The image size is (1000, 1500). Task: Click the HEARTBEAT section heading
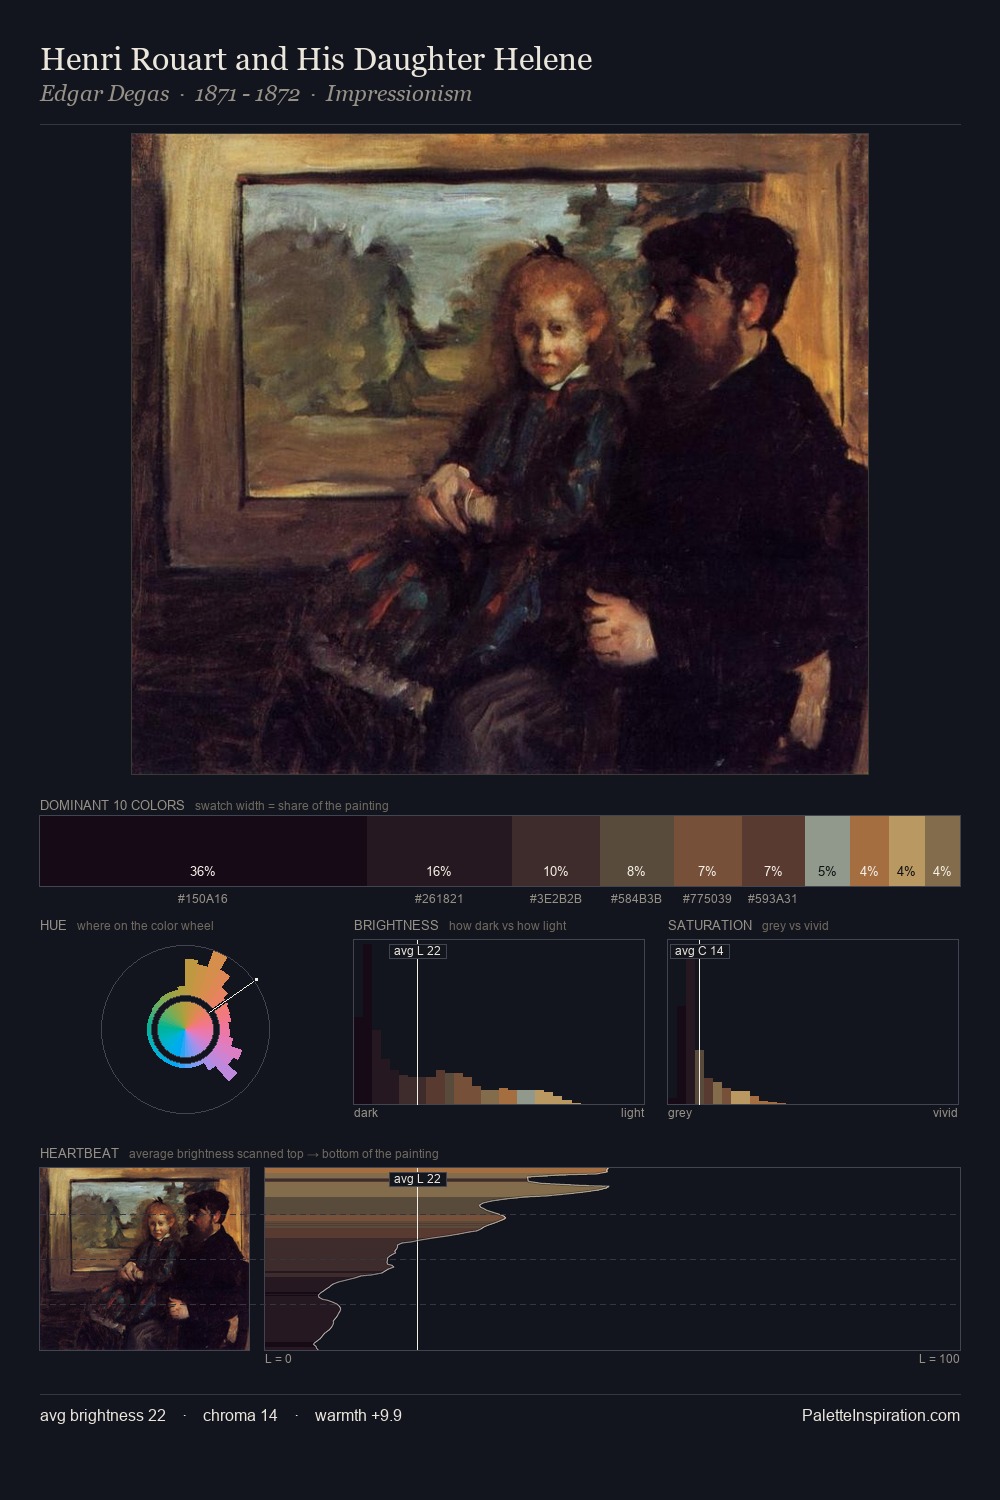tap(79, 1153)
